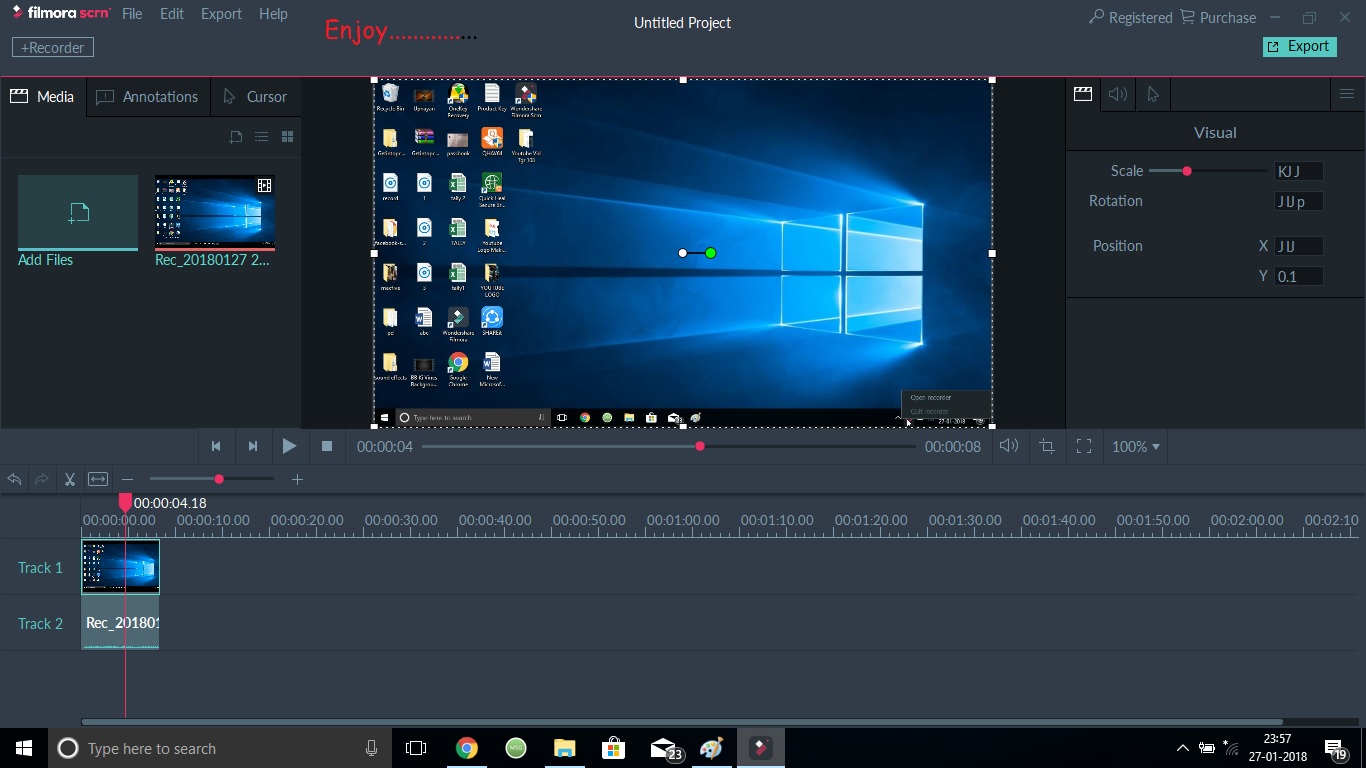The width and height of the screenshot is (1366, 768).
Task: Open the Windows Start menu
Action: pyautogui.click(x=24, y=748)
